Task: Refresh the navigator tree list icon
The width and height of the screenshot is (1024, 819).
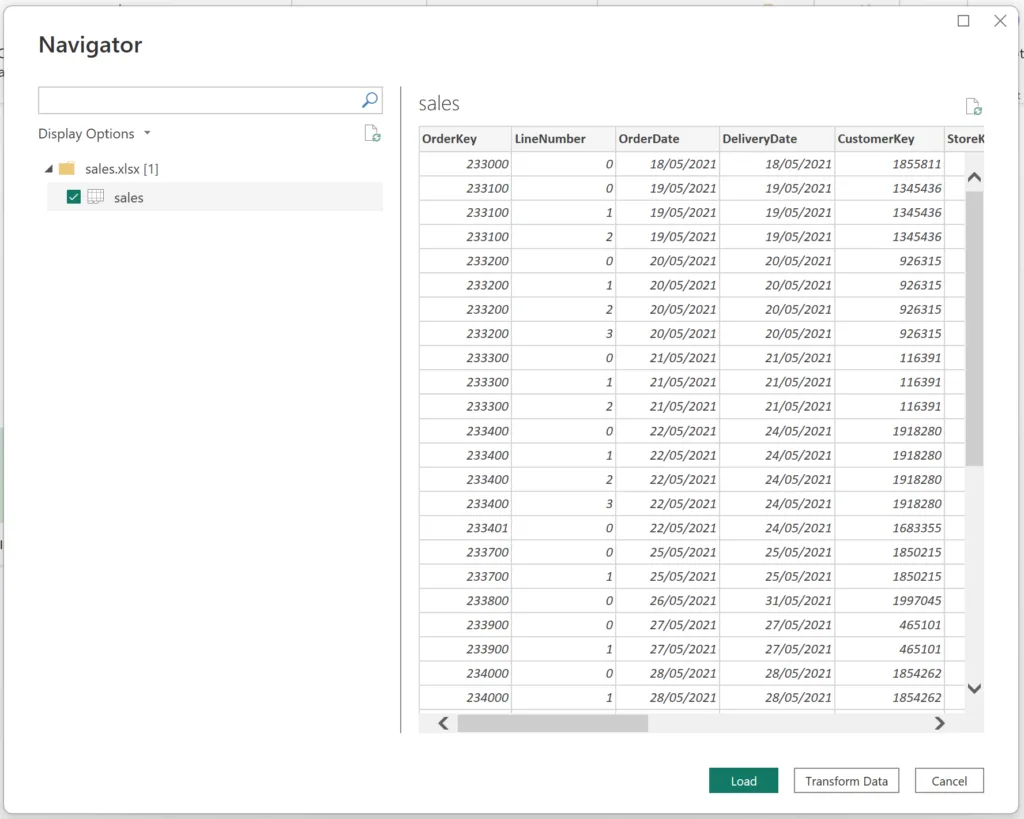Action: 372,133
